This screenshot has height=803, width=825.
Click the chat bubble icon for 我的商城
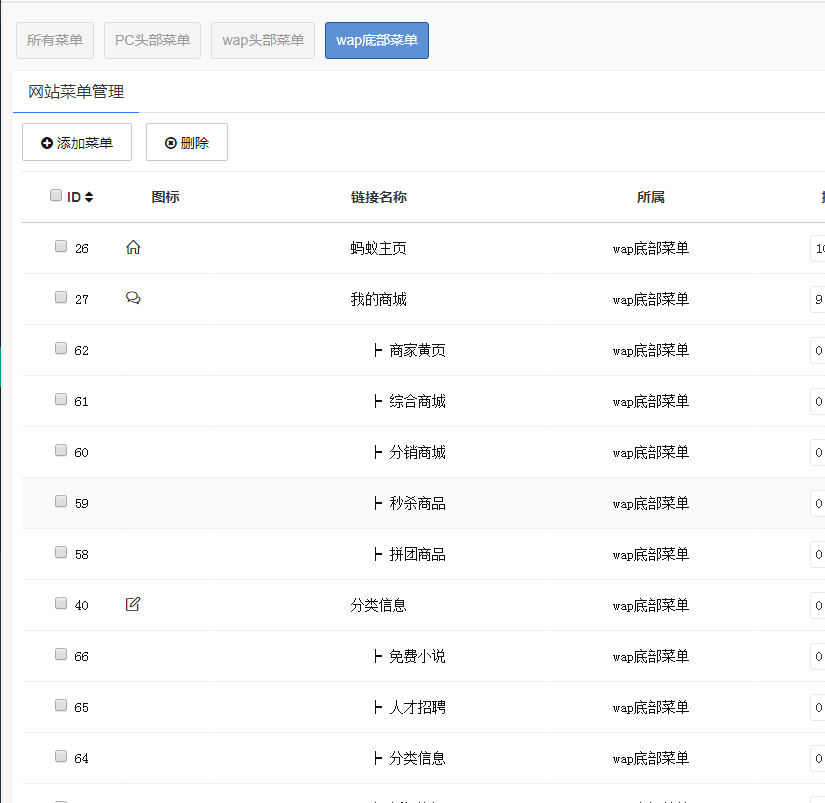(x=133, y=298)
